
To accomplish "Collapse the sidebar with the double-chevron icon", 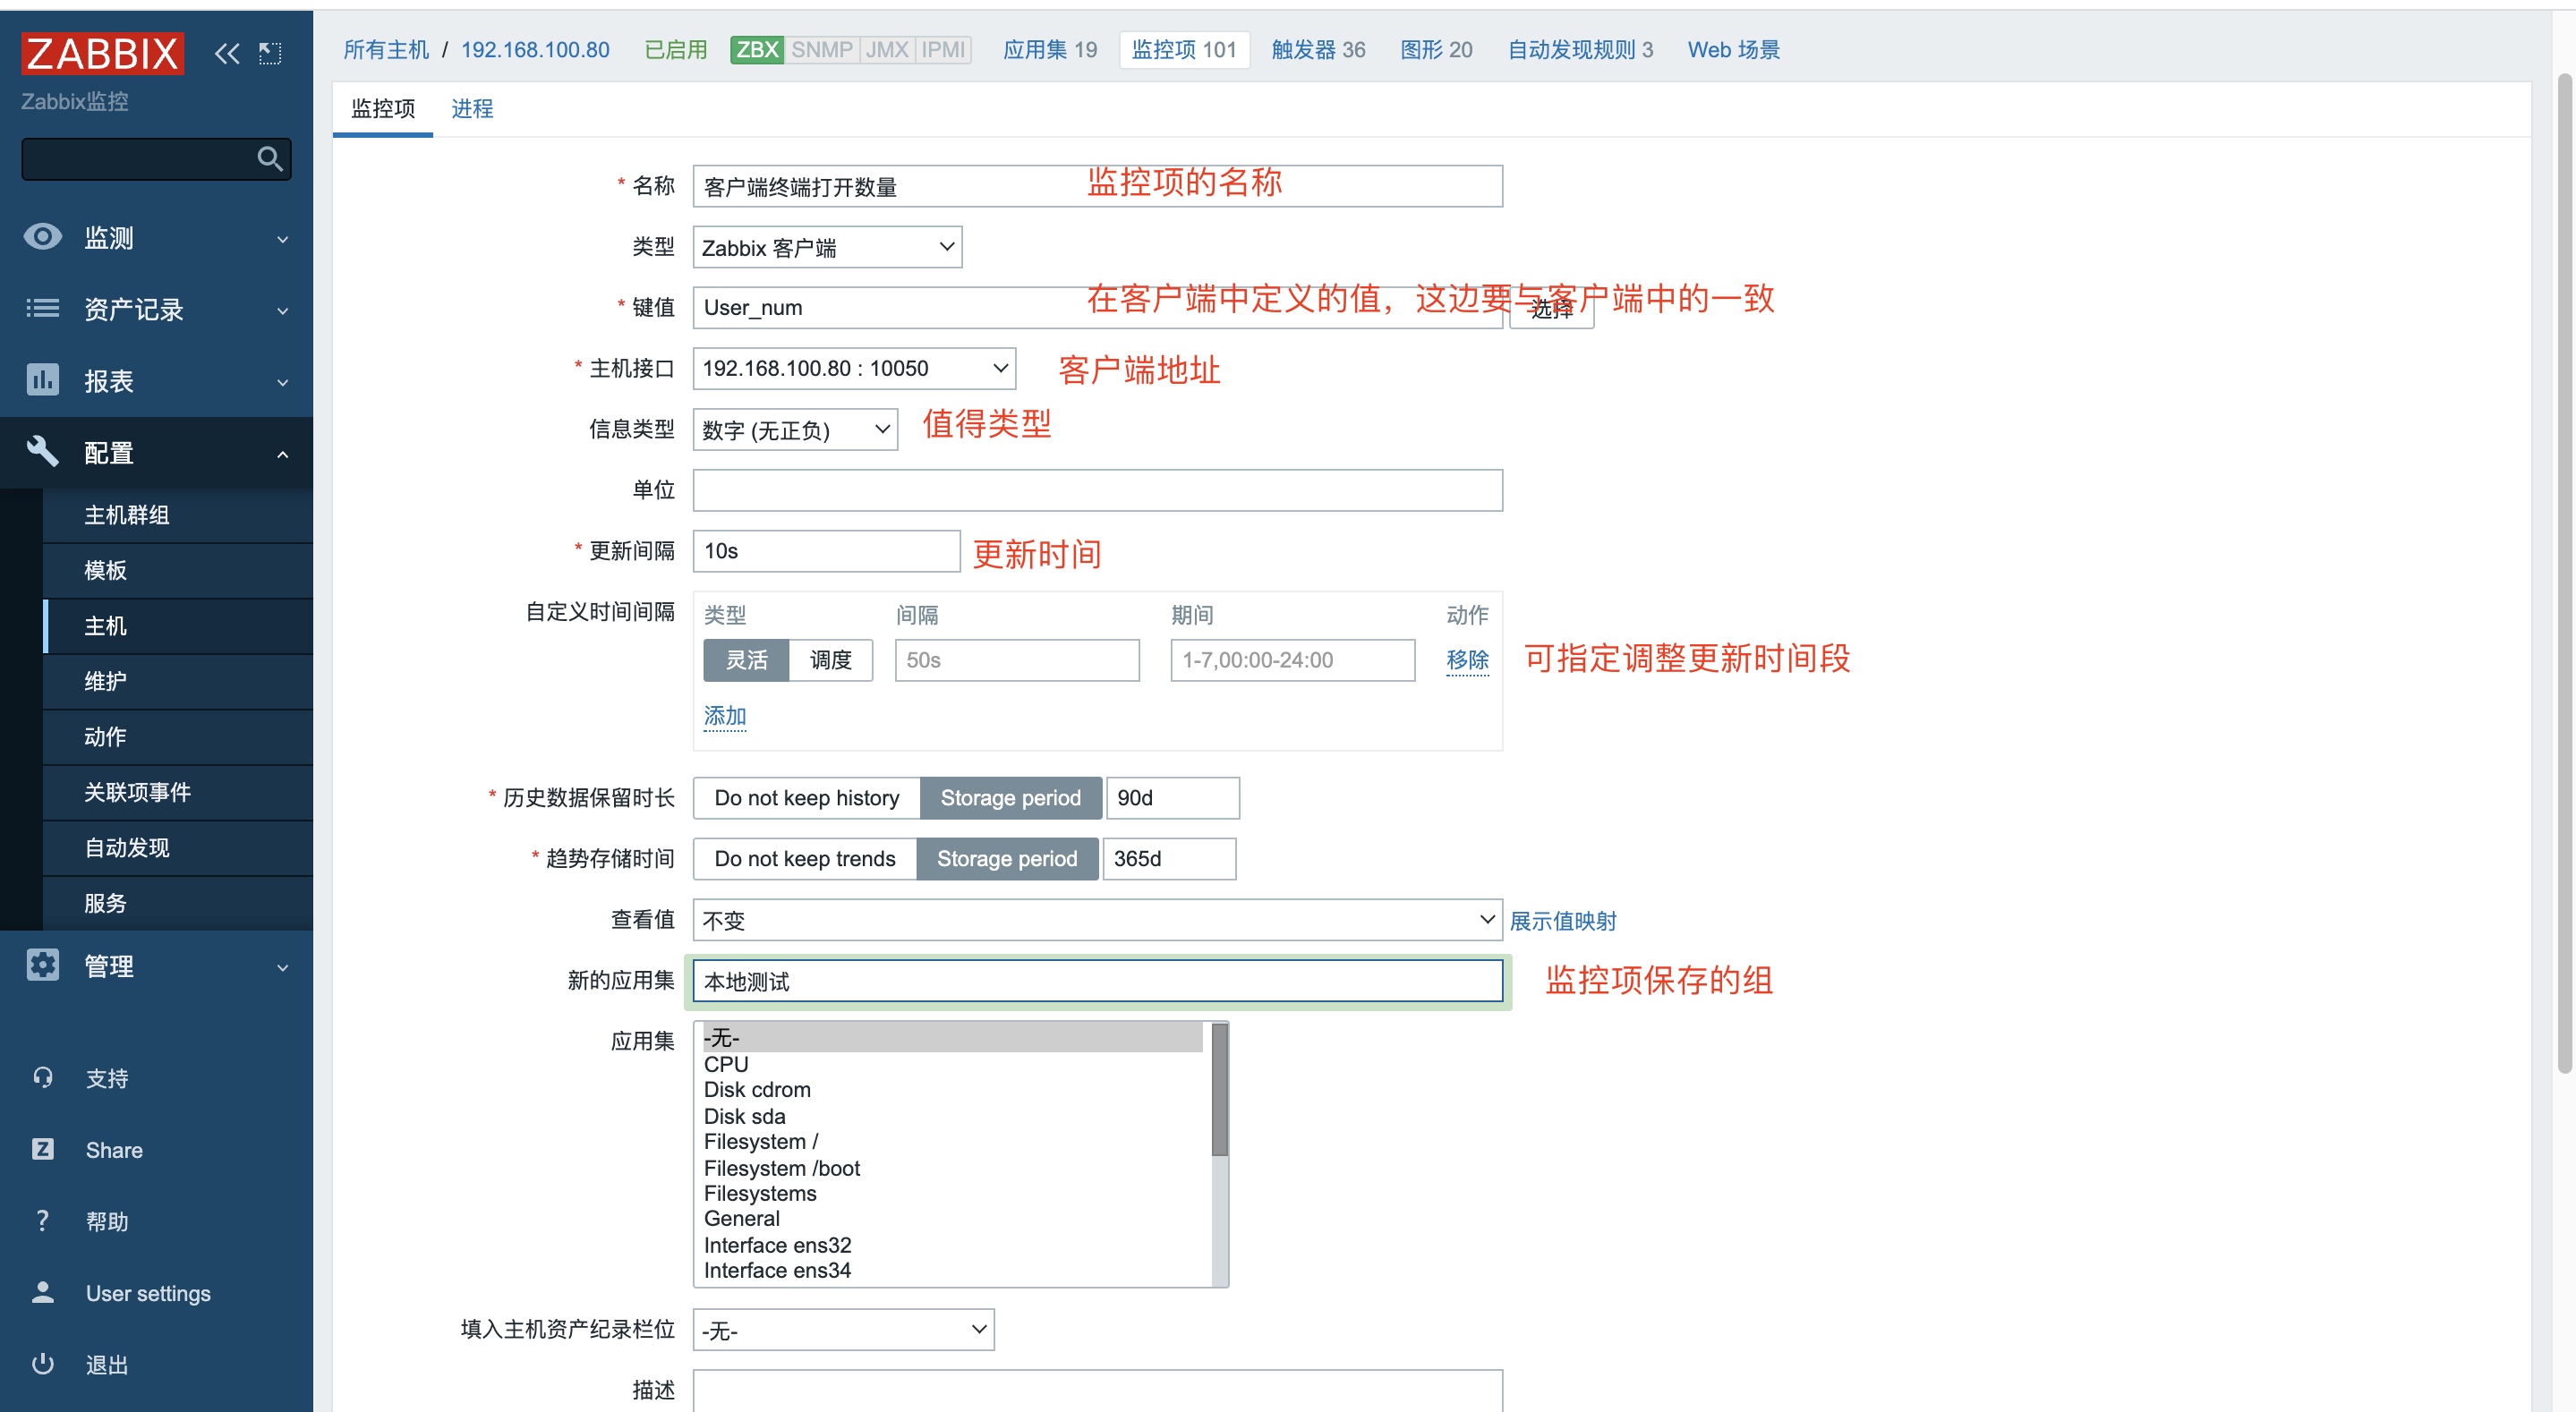I will [x=226, y=53].
